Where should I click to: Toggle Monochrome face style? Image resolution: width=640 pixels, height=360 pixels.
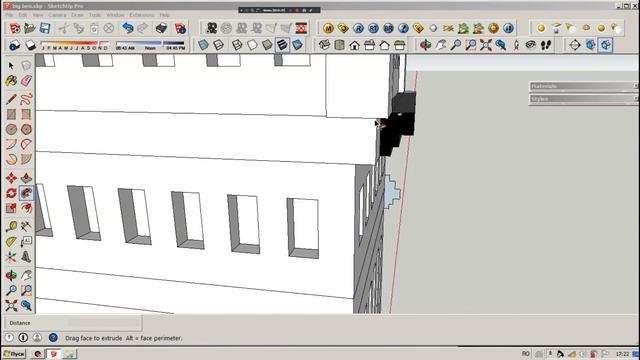pyautogui.click(x=298, y=45)
